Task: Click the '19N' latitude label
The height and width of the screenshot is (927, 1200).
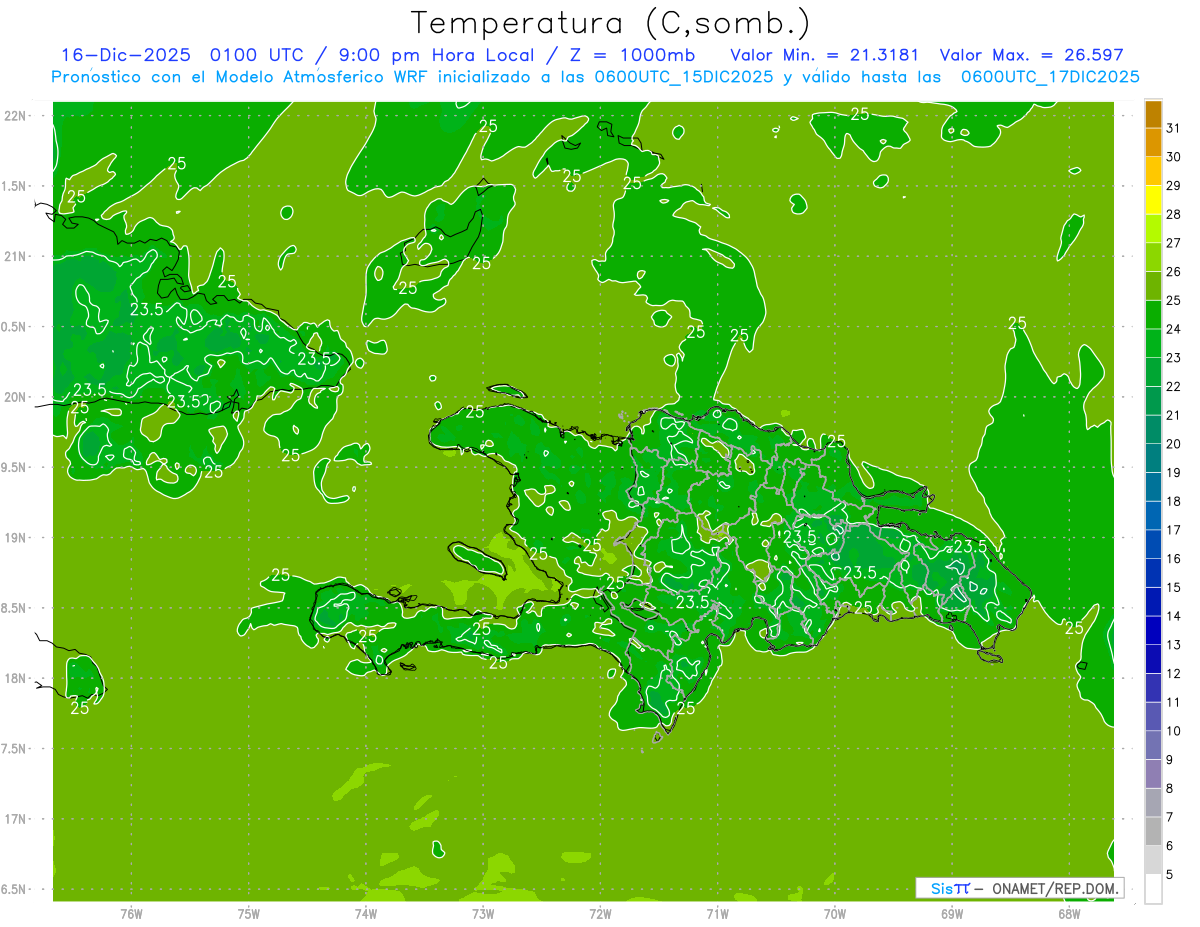Action: [14, 537]
